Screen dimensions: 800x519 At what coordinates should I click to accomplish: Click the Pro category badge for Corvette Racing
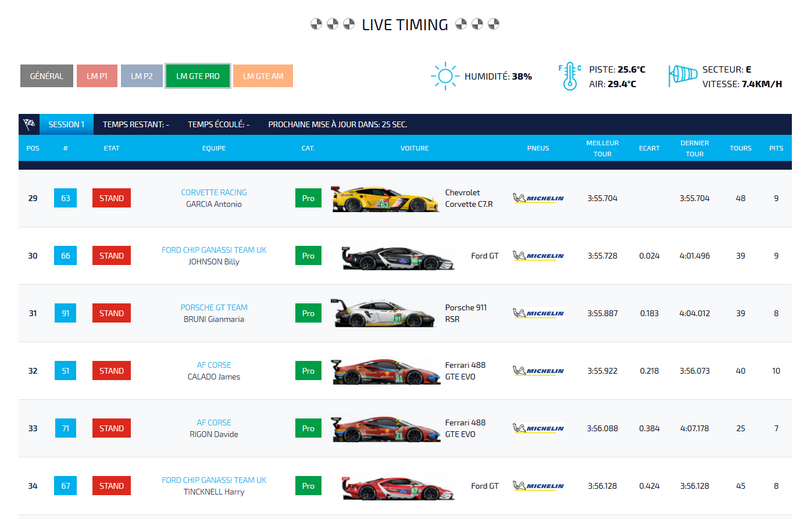(308, 198)
